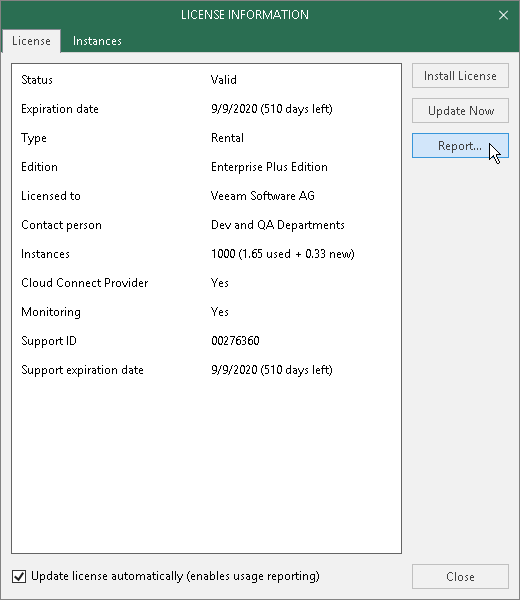Image resolution: width=520 pixels, height=600 pixels.
Task: Click the Contact person label
Action: tap(61, 225)
